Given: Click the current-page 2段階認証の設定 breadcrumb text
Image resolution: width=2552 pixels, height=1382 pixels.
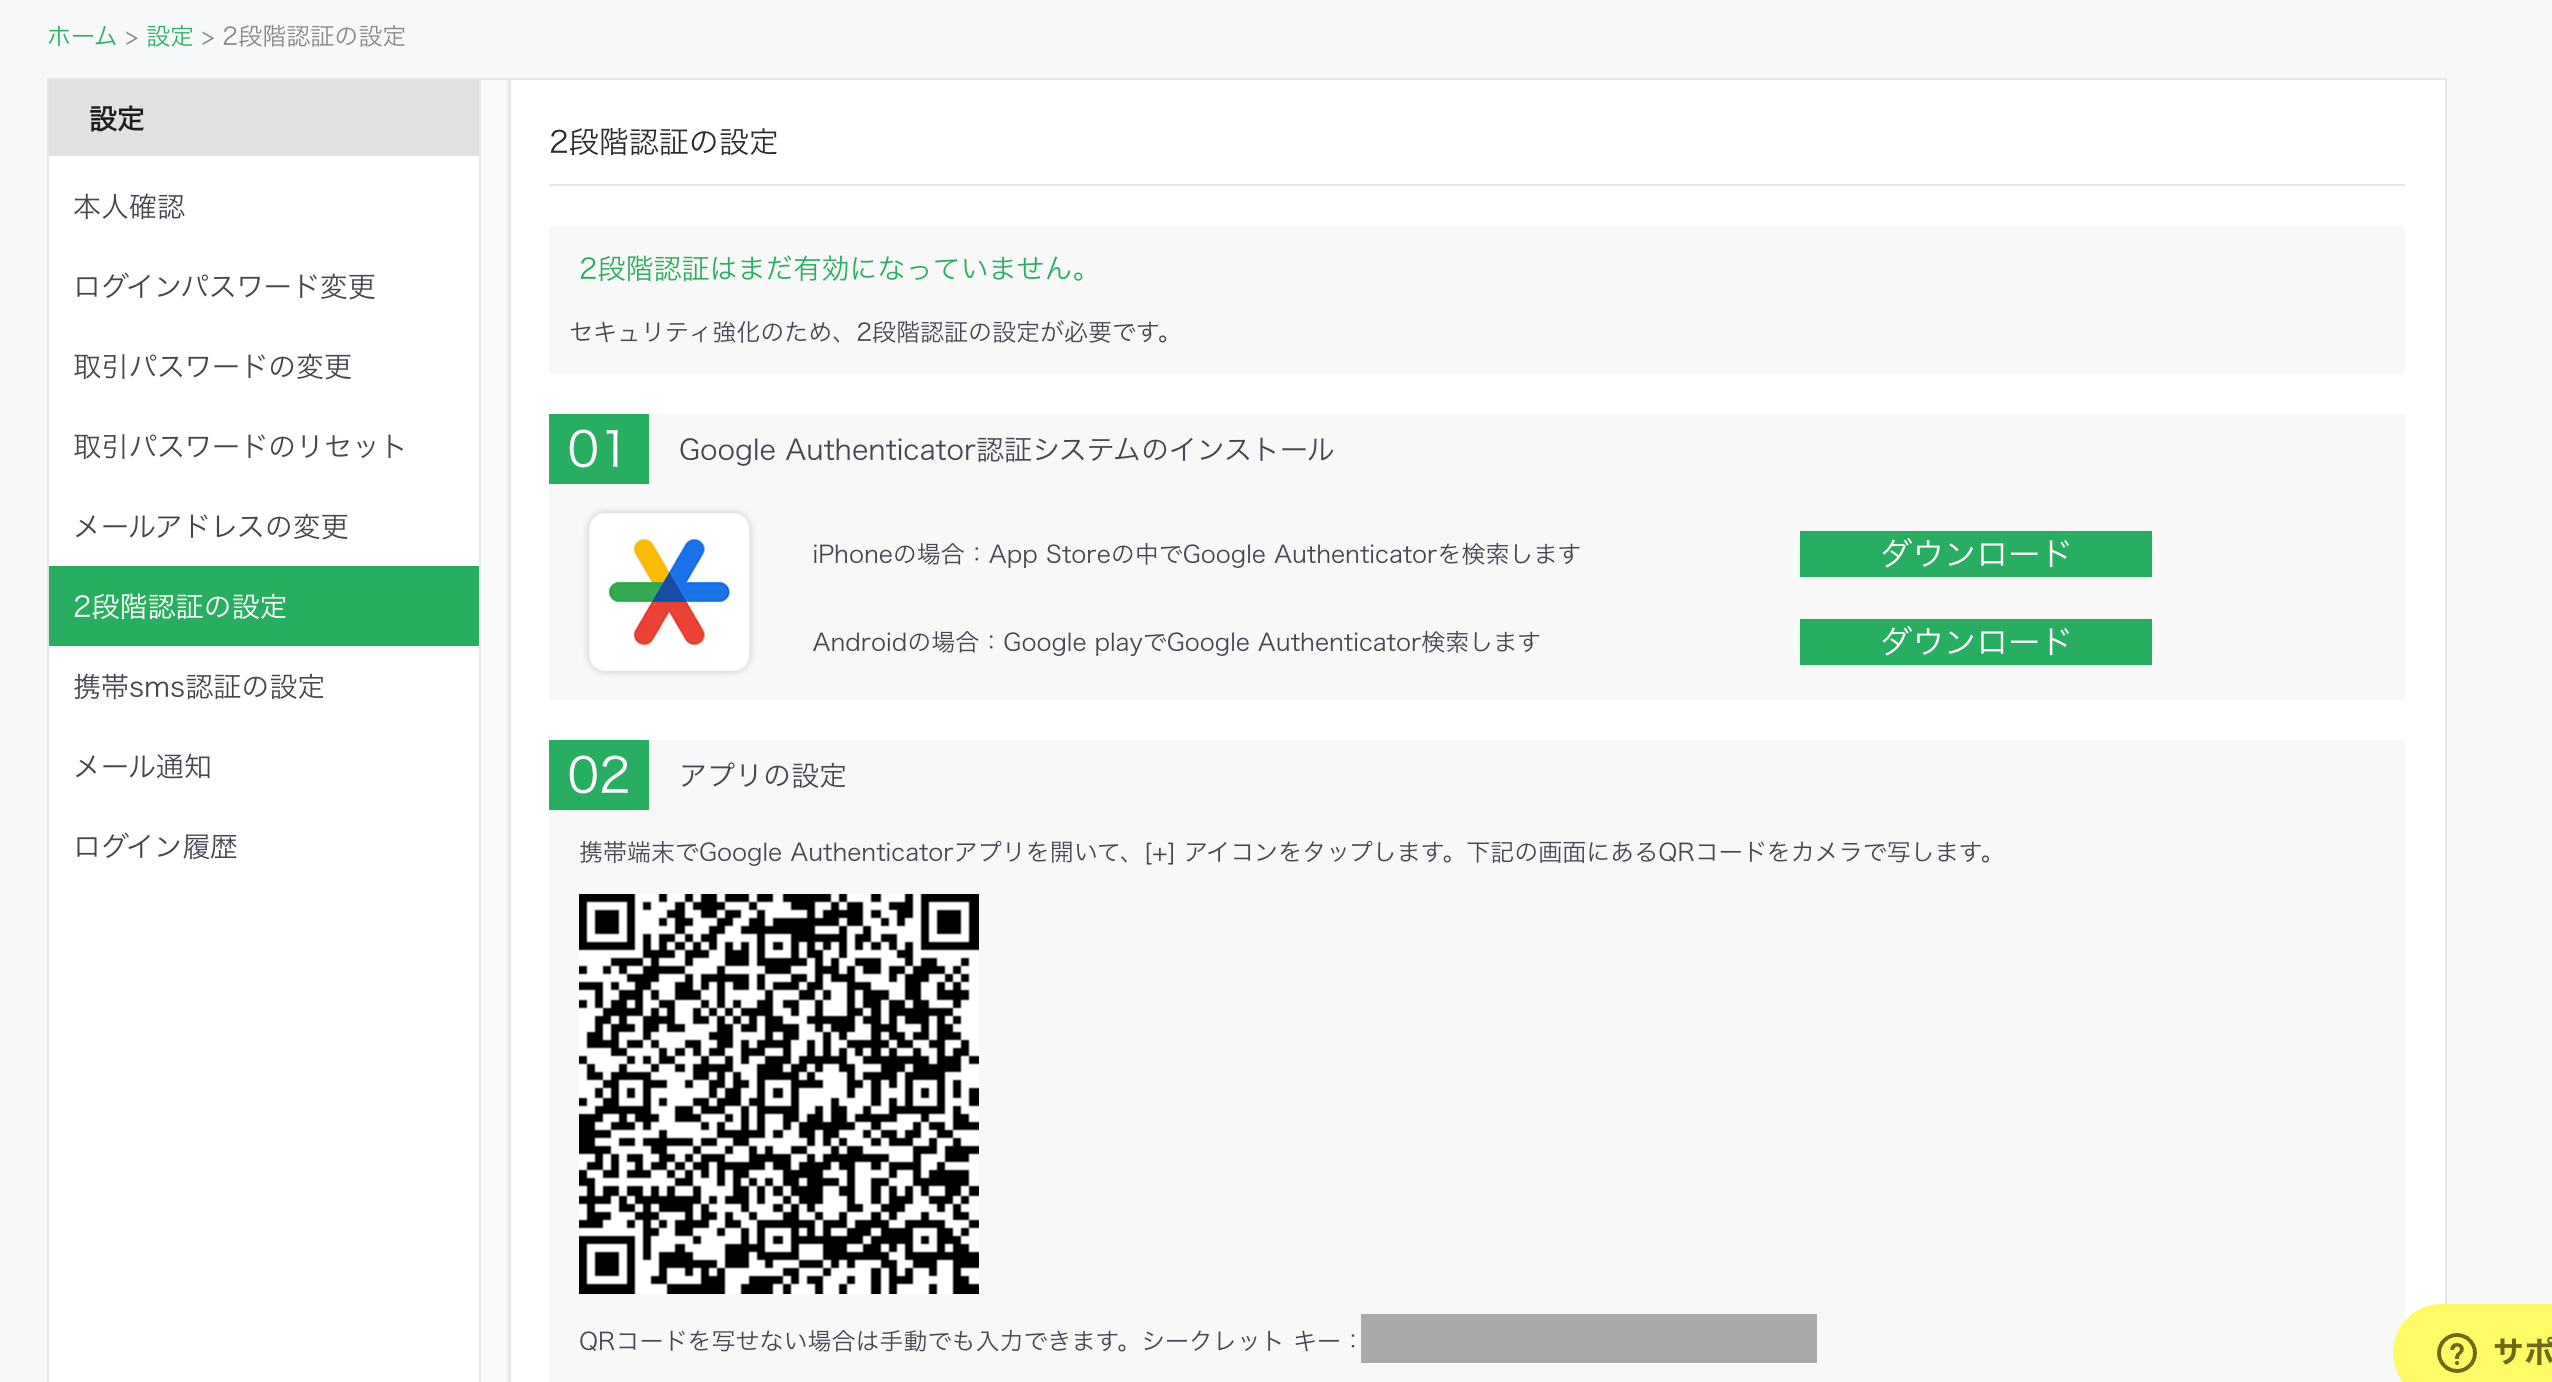Looking at the screenshot, I should (x=314, y=36).
